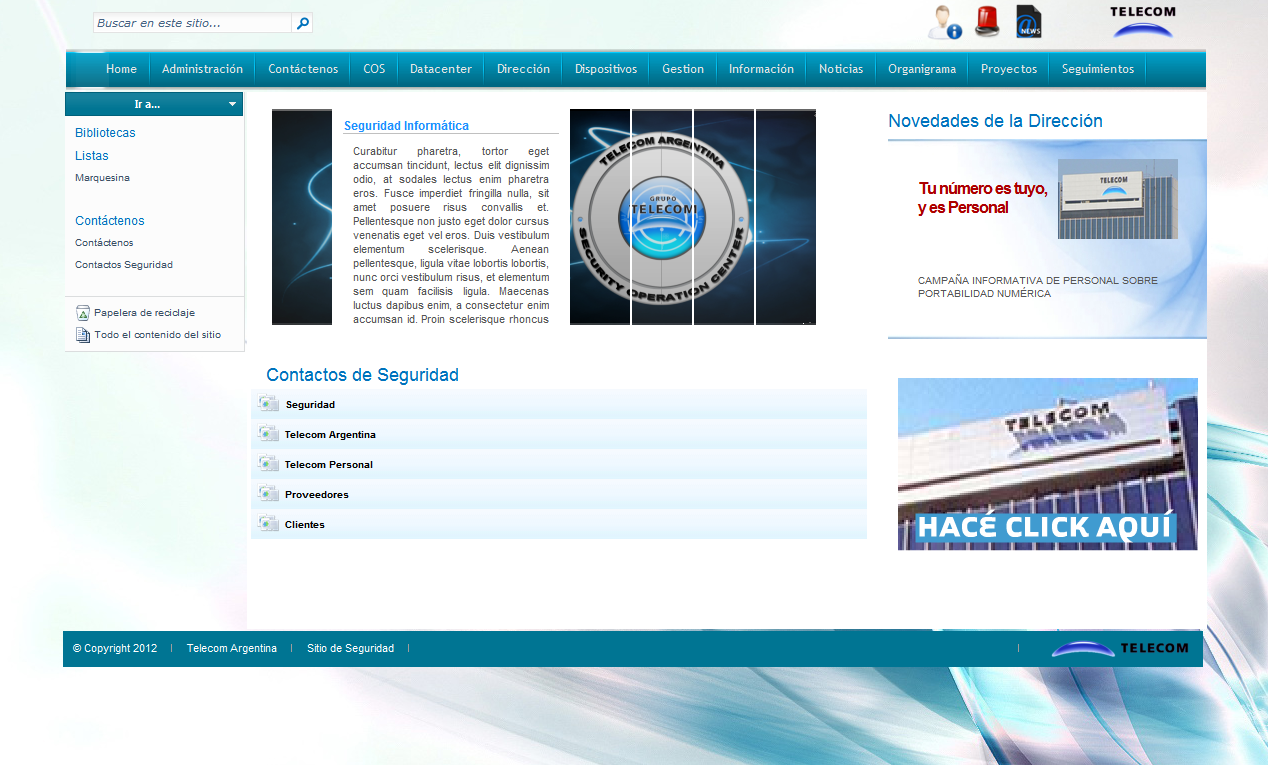Image resolution: width=1268 pixels, height=765 pixels.
Task: Click contact icon next to Telecom Personal
Action: pyautogui.click(x=268, y=464)
